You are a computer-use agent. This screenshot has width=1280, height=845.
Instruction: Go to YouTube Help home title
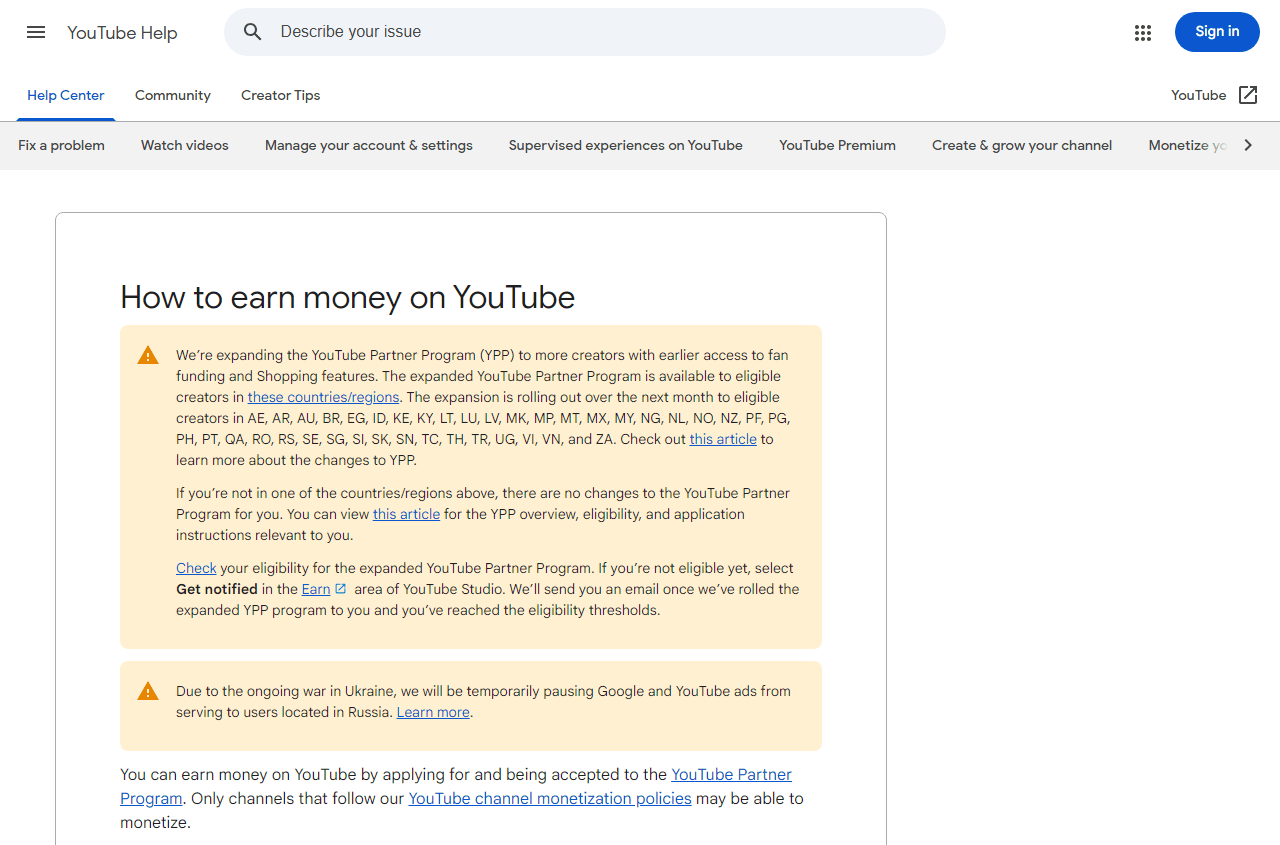point(122,33)
